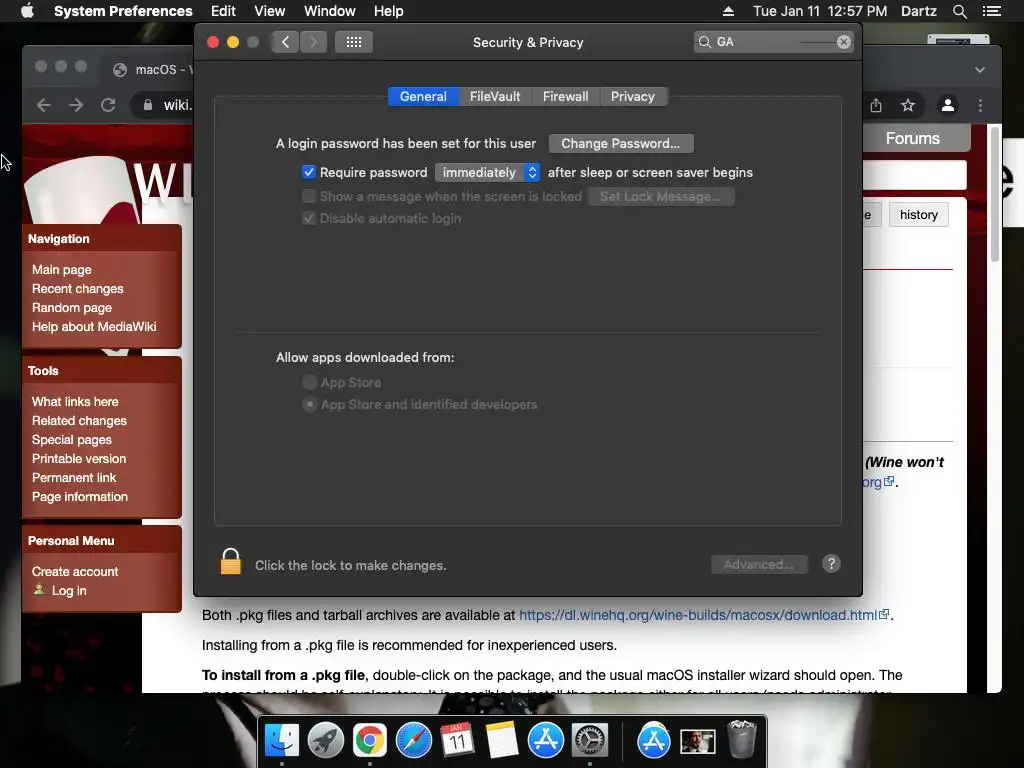The height and width of the screenshot is (768, 1024).
Task: Switch to Privacy tab
Action: (x=633, y=97)
